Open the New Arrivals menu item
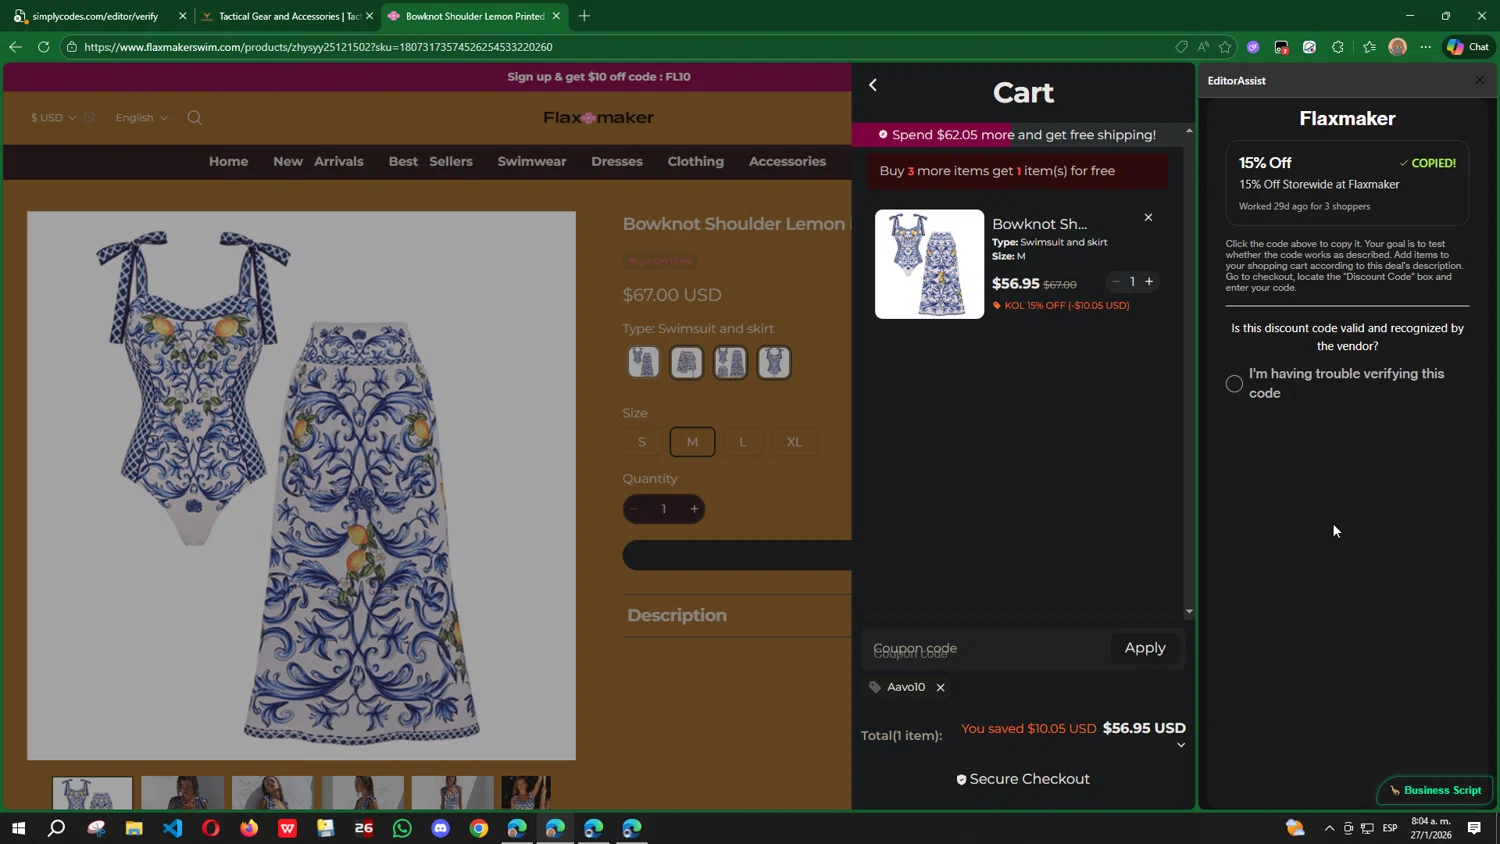 (x=318, y=161)
